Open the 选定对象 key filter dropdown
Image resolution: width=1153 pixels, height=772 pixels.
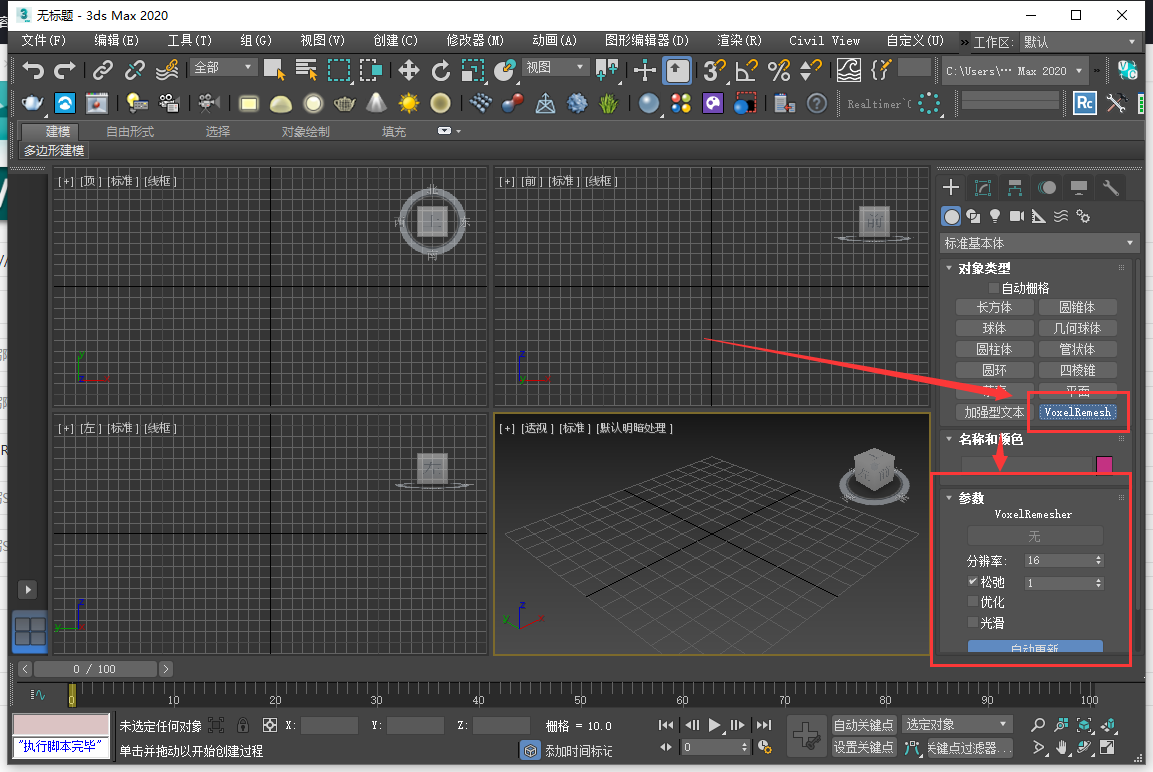tap(956, 725)
